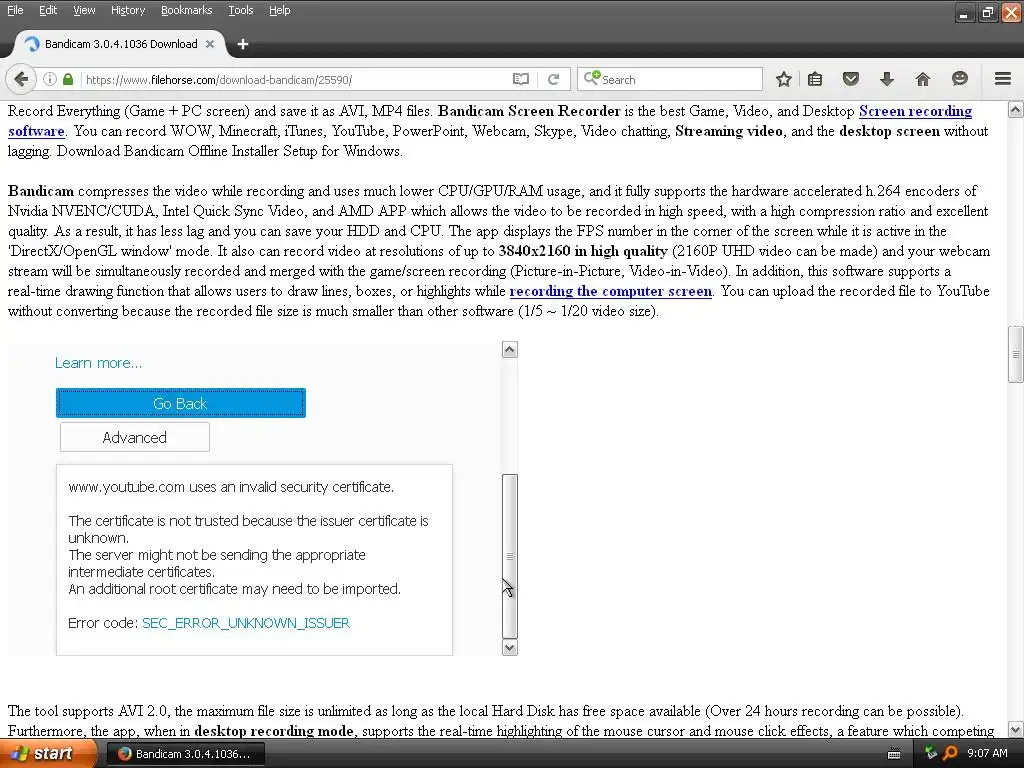Close the Bandicam download tab
The width and height of the screenshot is (1024, 768).
[210, 44]
